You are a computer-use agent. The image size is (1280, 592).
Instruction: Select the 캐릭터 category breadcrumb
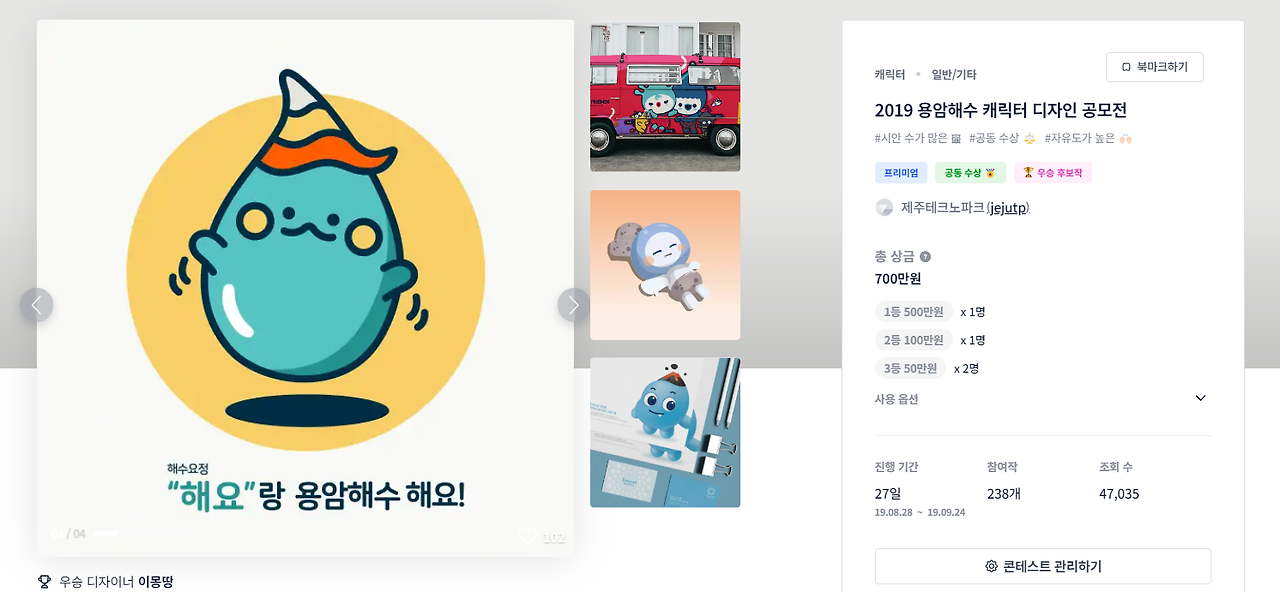pos(890,75)
